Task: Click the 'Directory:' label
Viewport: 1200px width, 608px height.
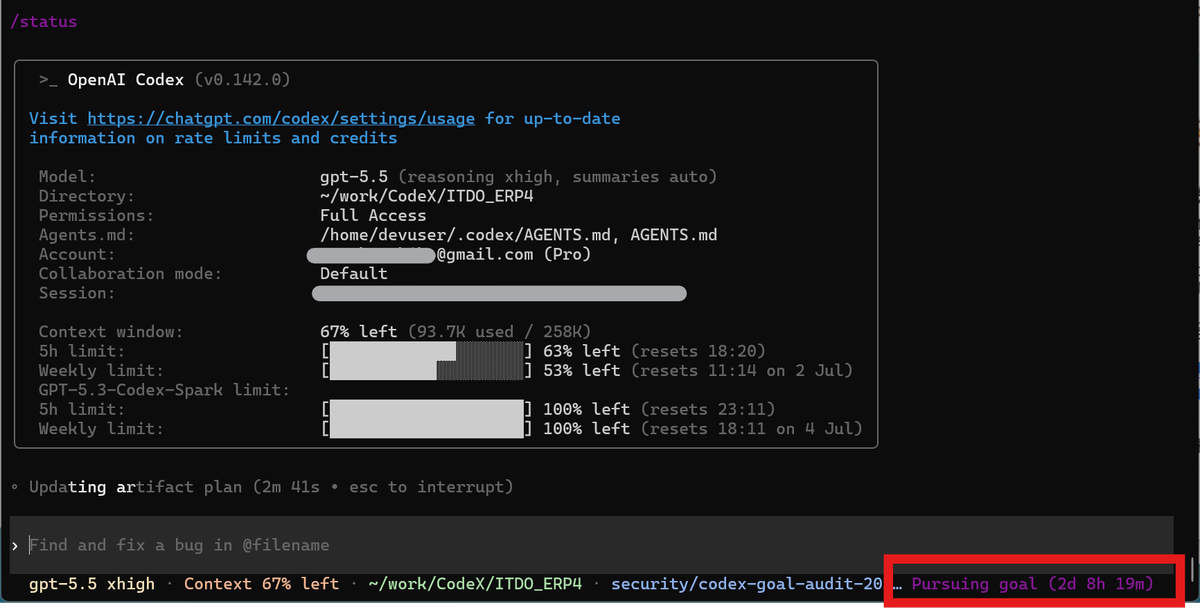Action: [87, 196]
